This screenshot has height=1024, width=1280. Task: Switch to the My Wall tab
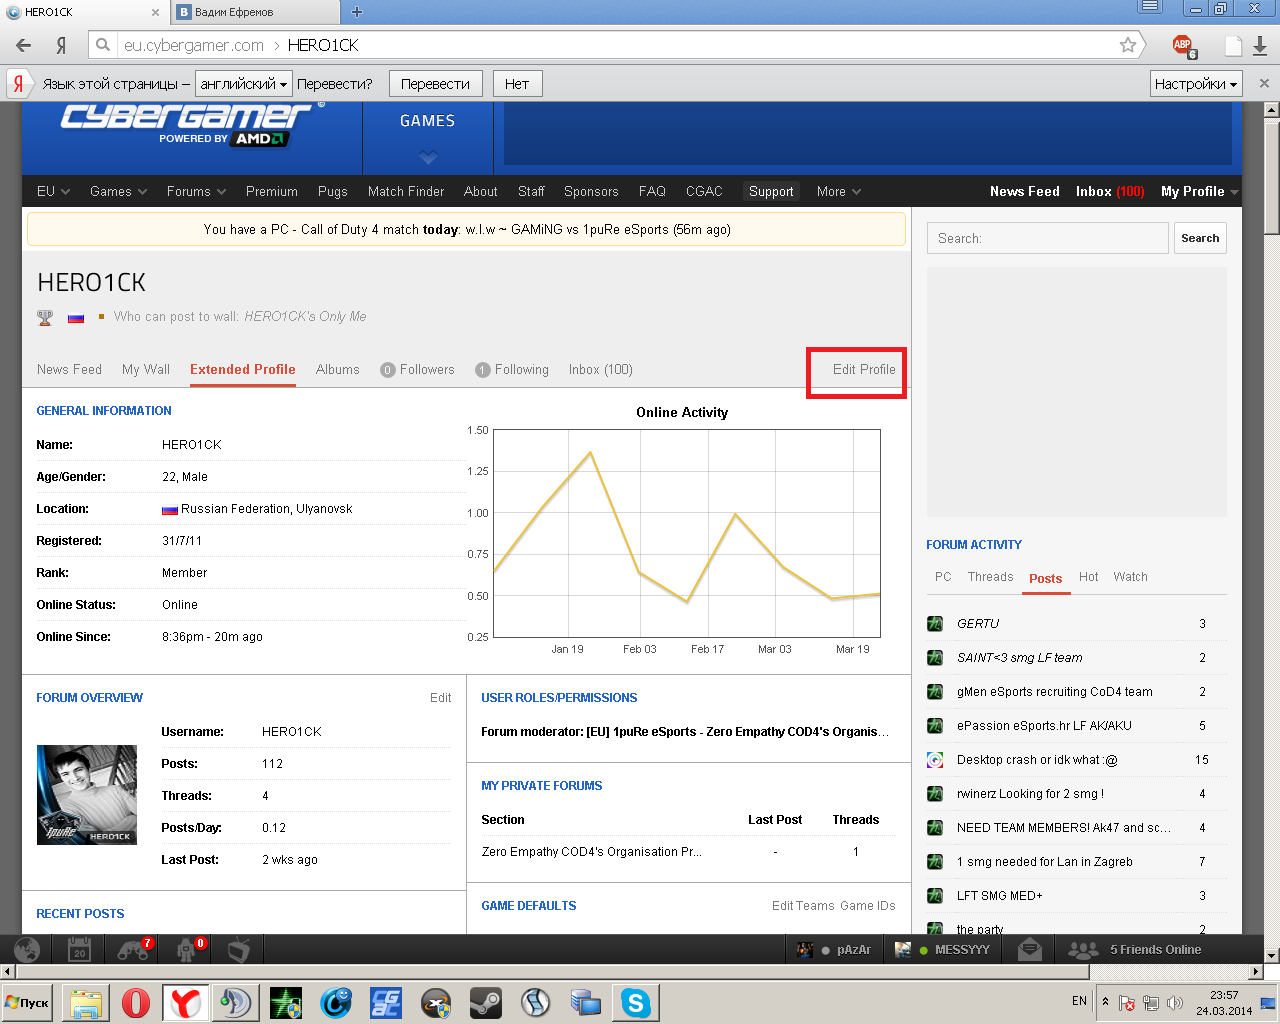point(146,370)
